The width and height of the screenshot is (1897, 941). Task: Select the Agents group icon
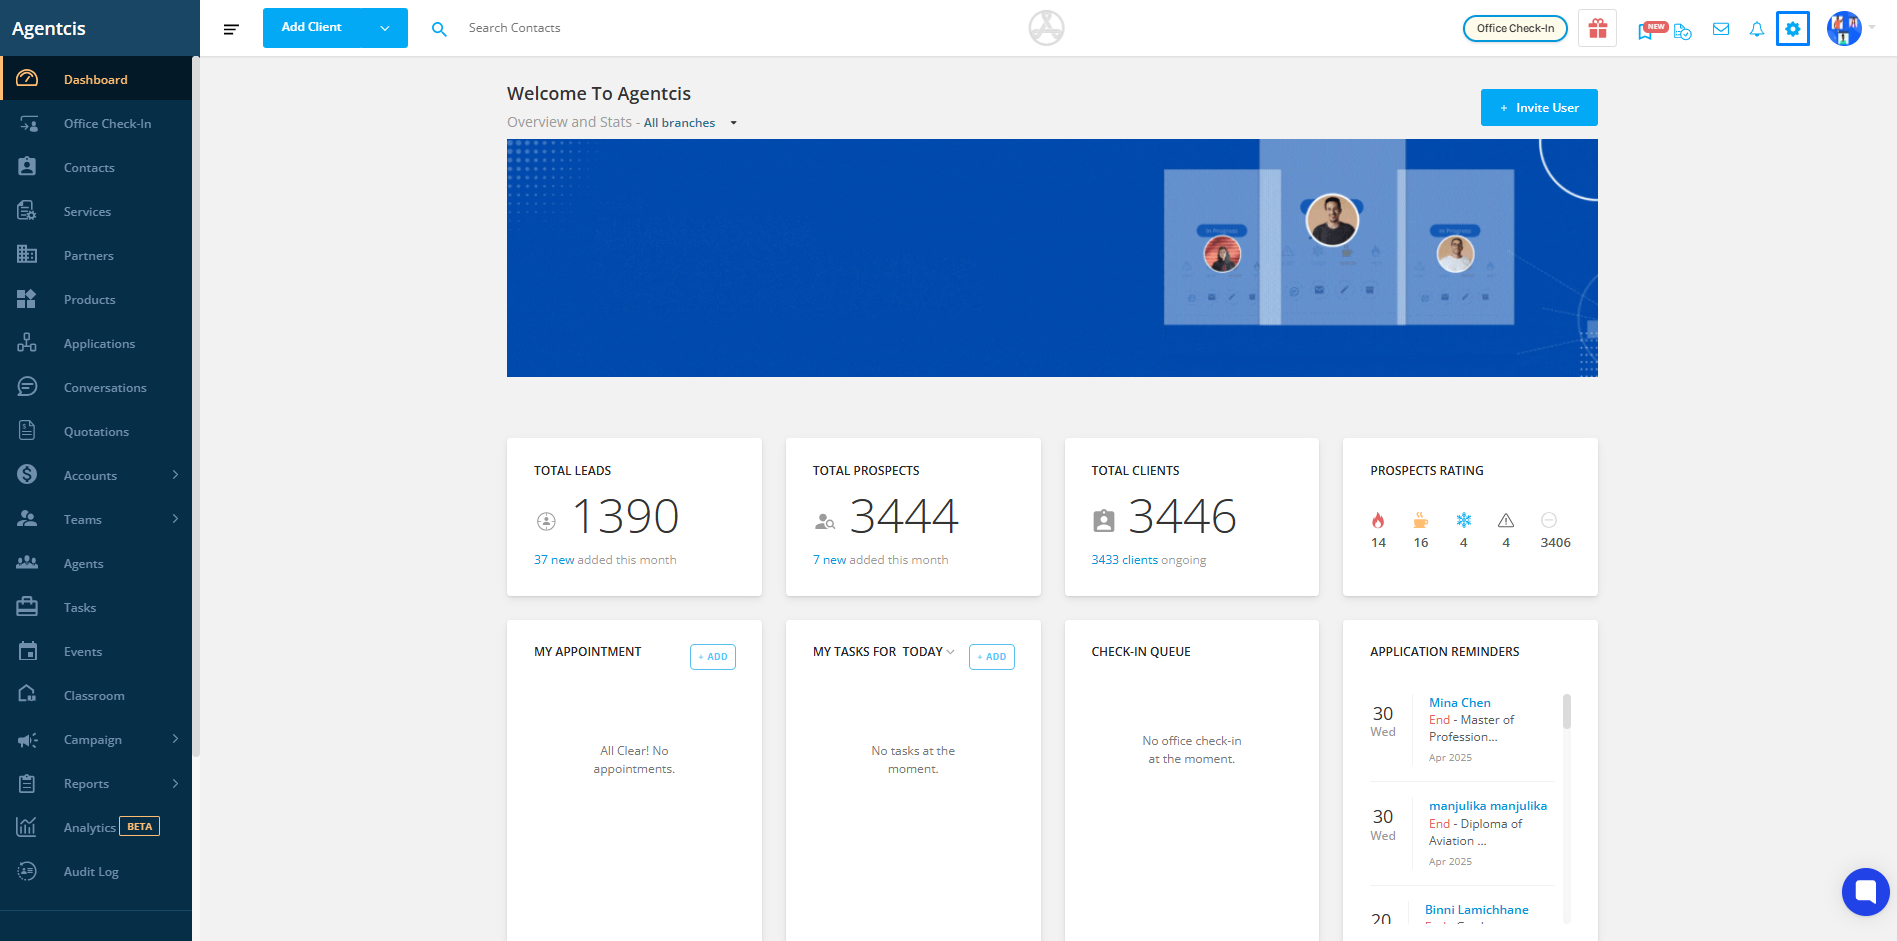point(27,563)
